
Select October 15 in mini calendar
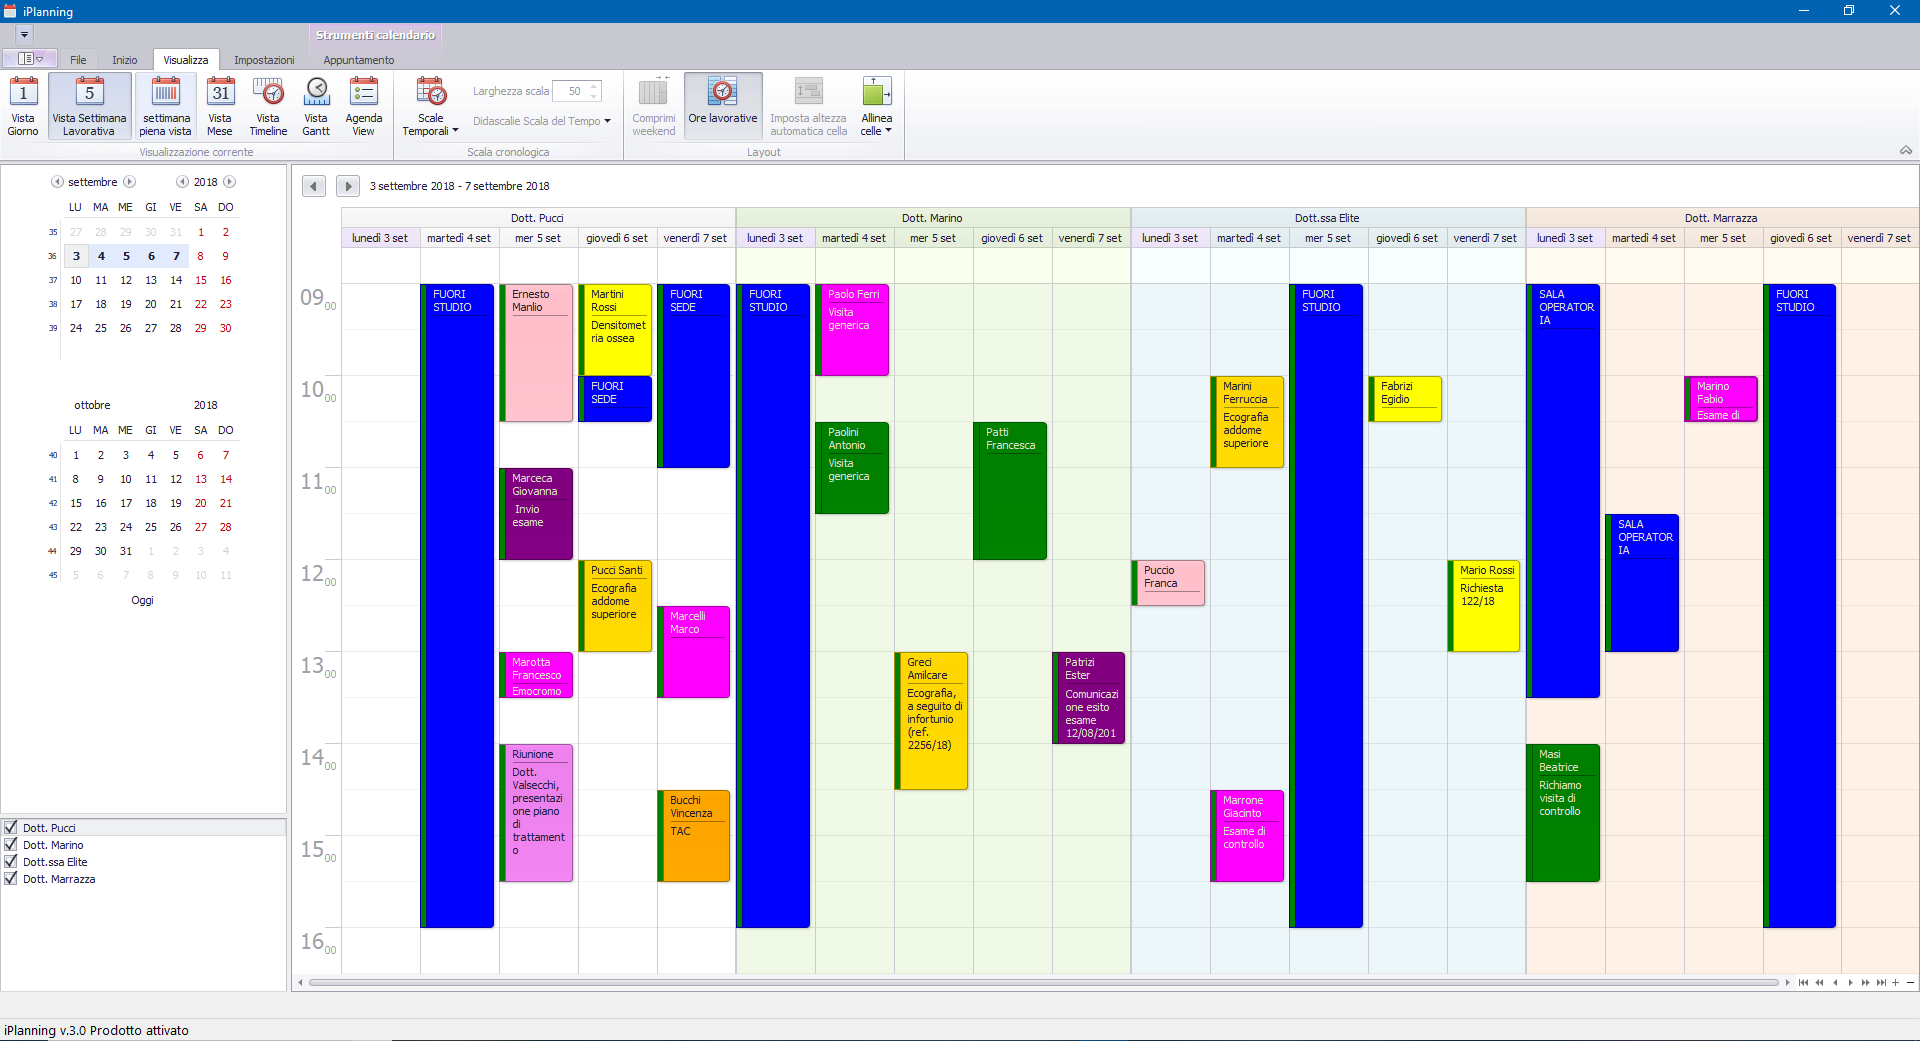click(76, 503)
